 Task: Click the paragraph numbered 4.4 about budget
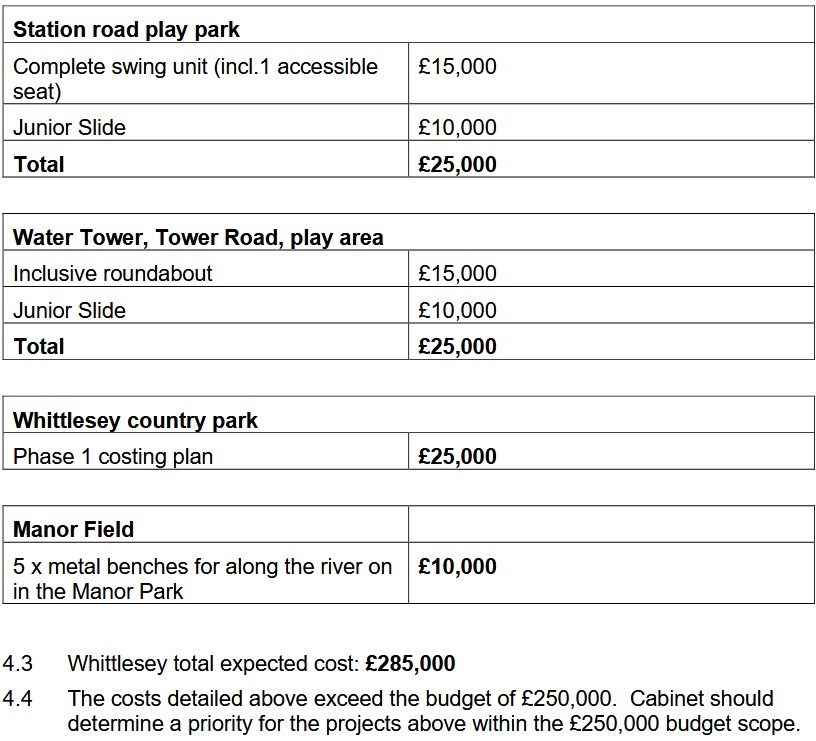434,710
